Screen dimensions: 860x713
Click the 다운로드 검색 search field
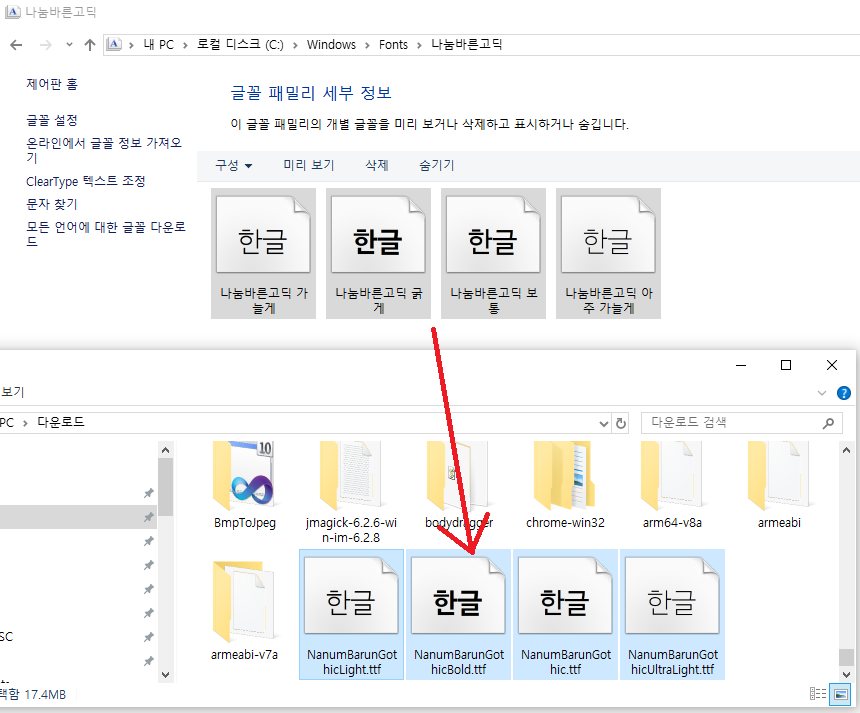click(742, 423)
